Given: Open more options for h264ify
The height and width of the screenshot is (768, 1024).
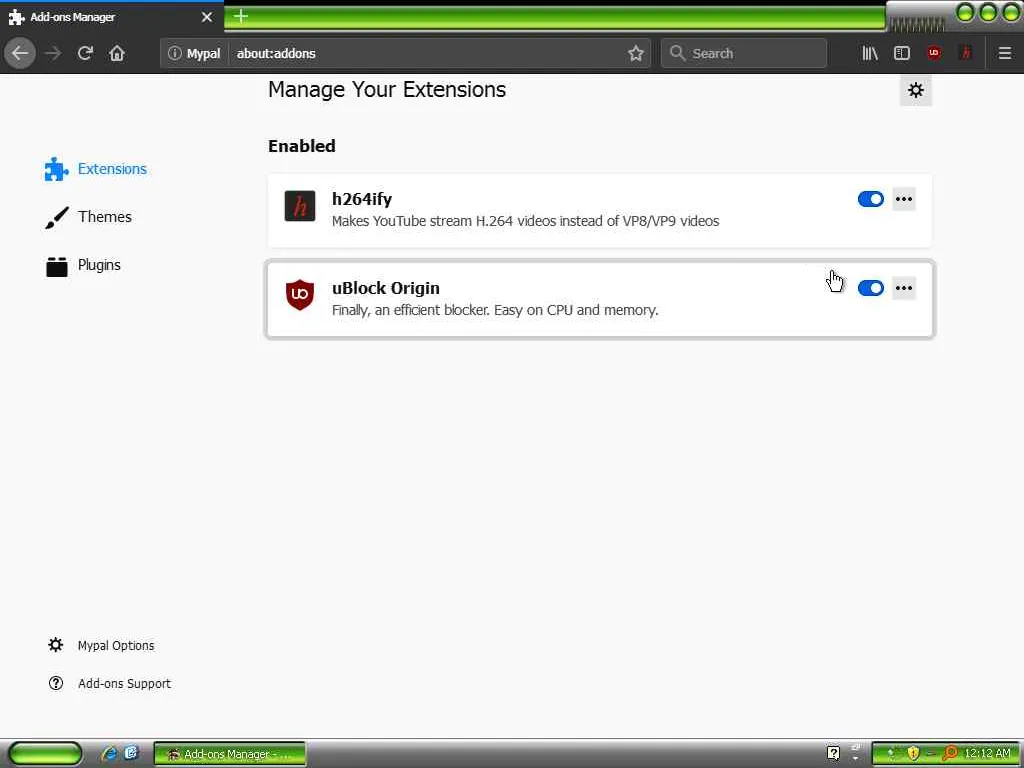Looking at the screenshot, I should coord(904,199).
